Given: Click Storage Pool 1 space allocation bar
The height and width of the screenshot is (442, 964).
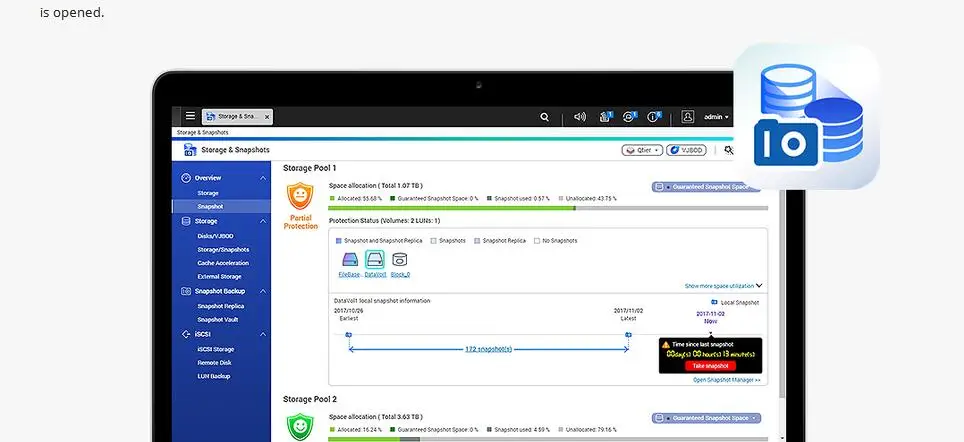Looking at the screenshot, I should 548,208.
